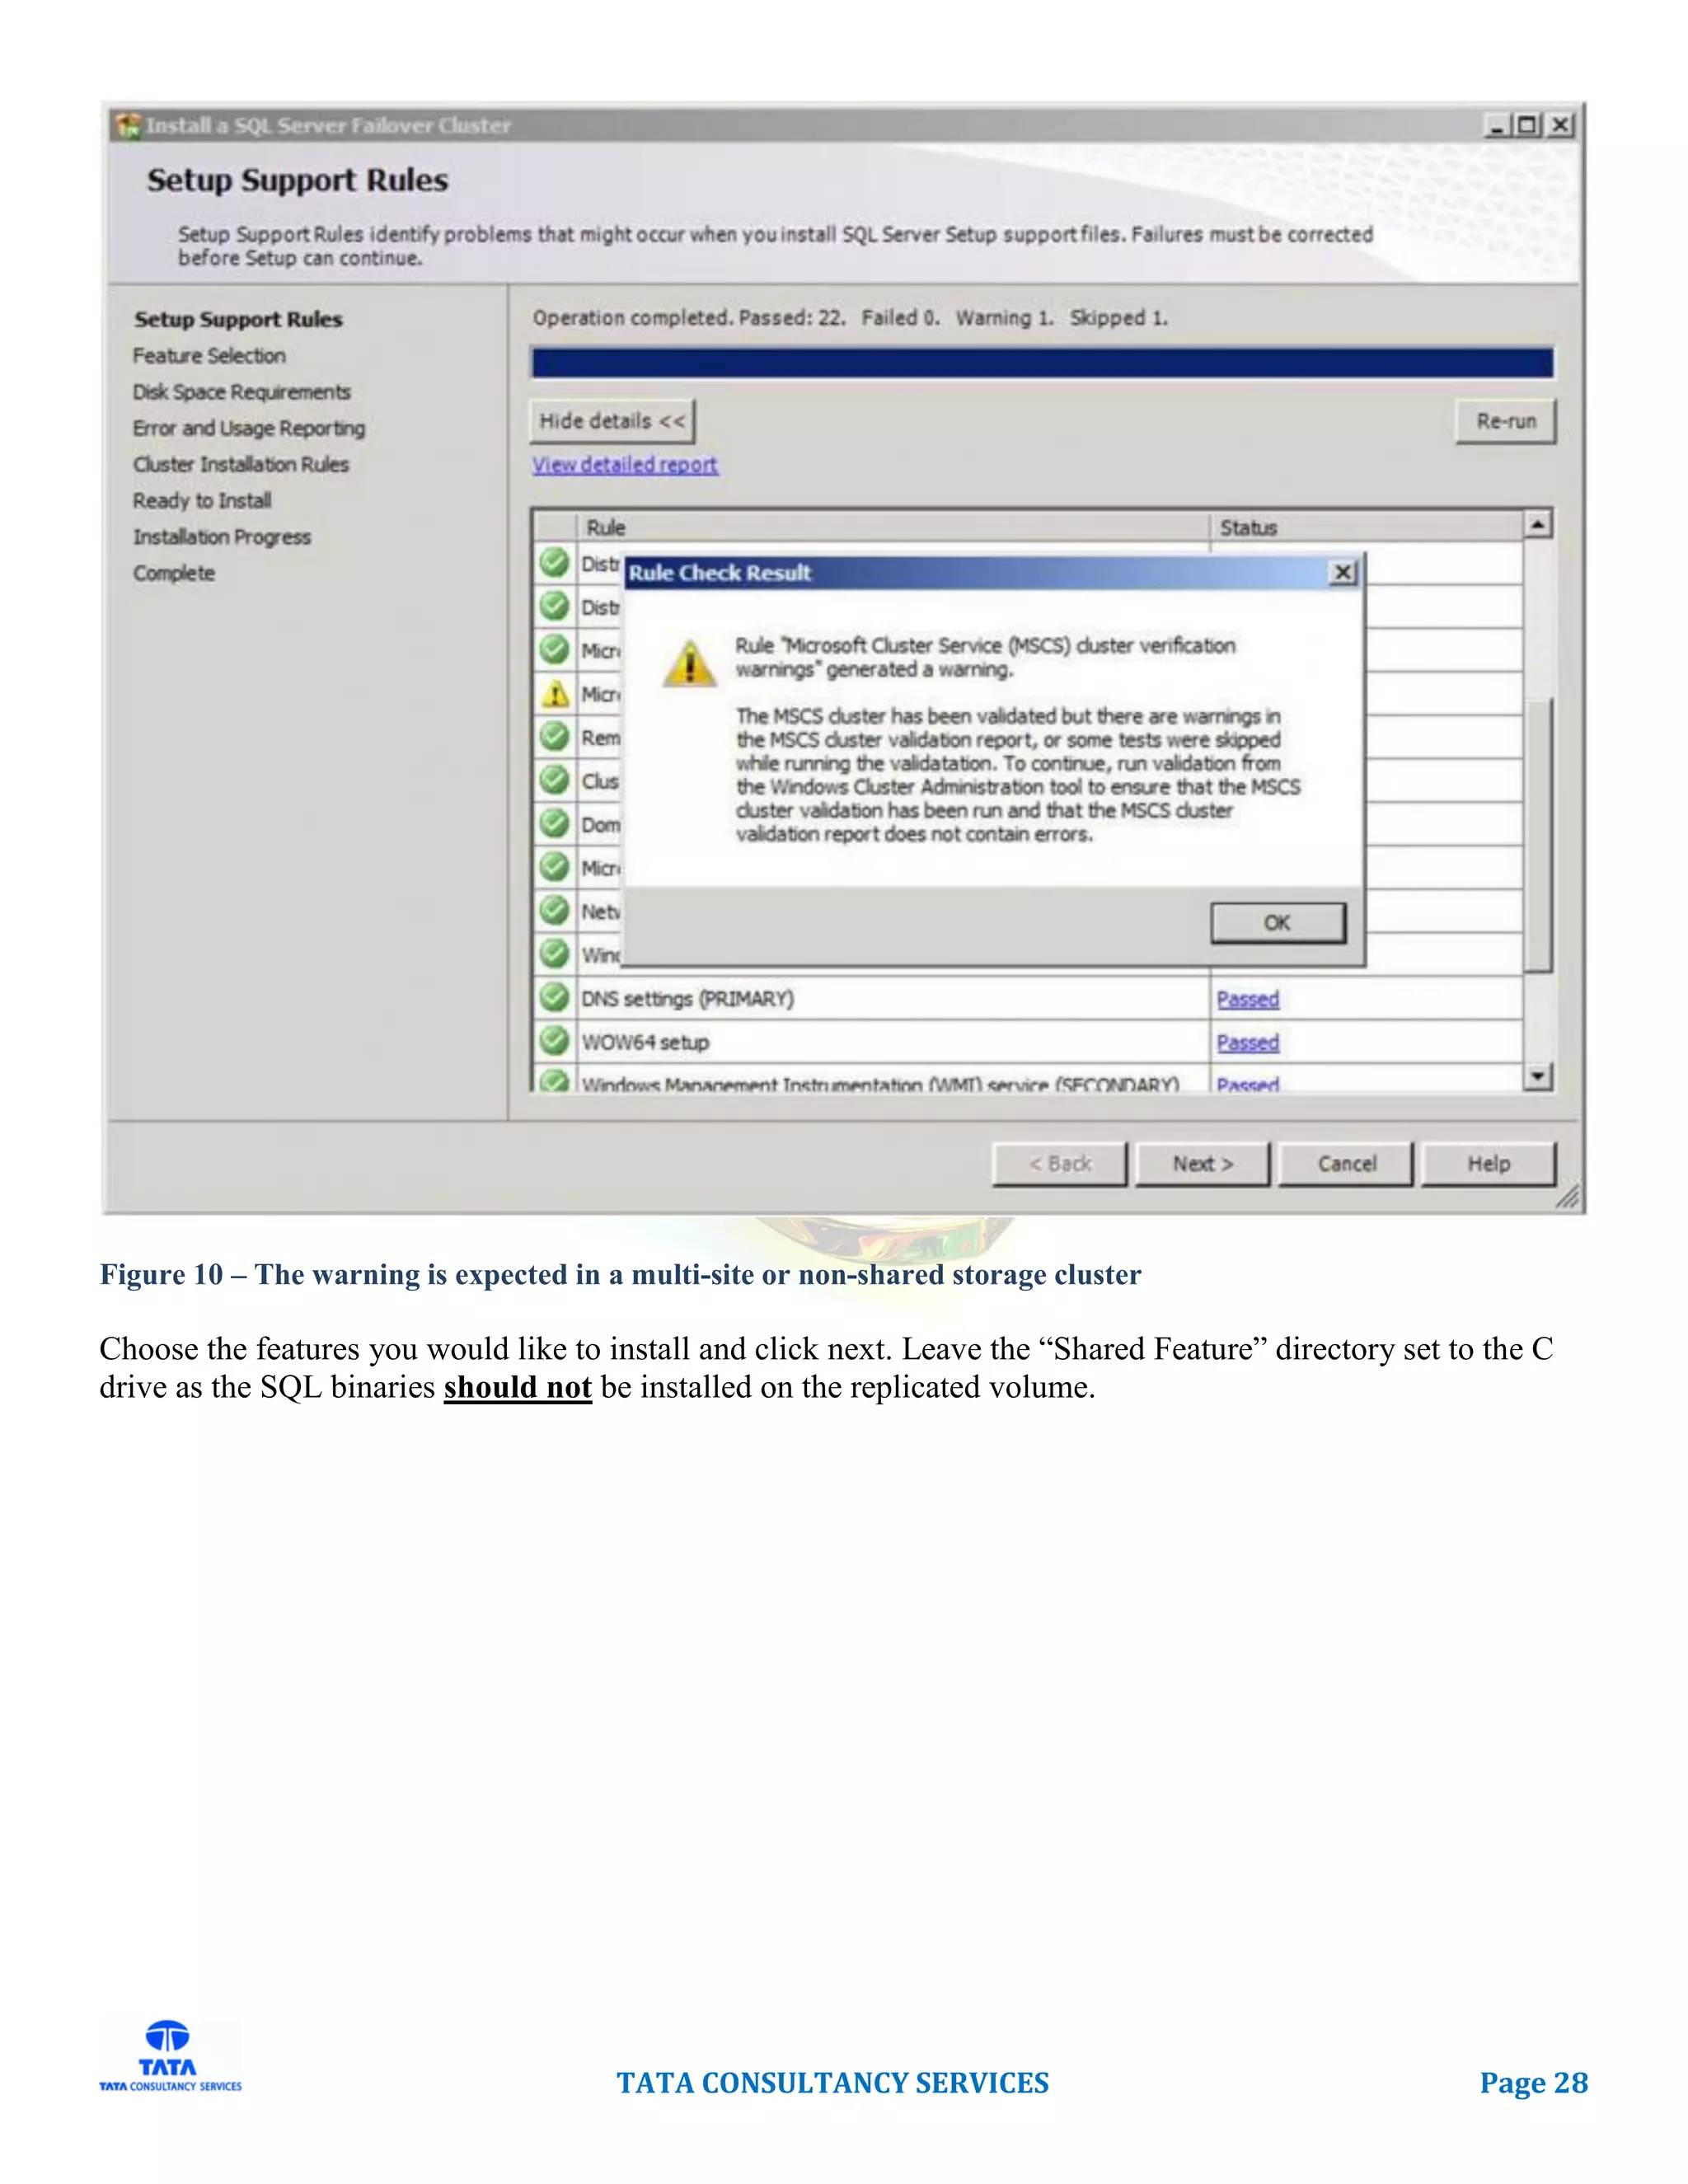
Task: Click green check icon beside Rem rule
Action: (554, 736)
